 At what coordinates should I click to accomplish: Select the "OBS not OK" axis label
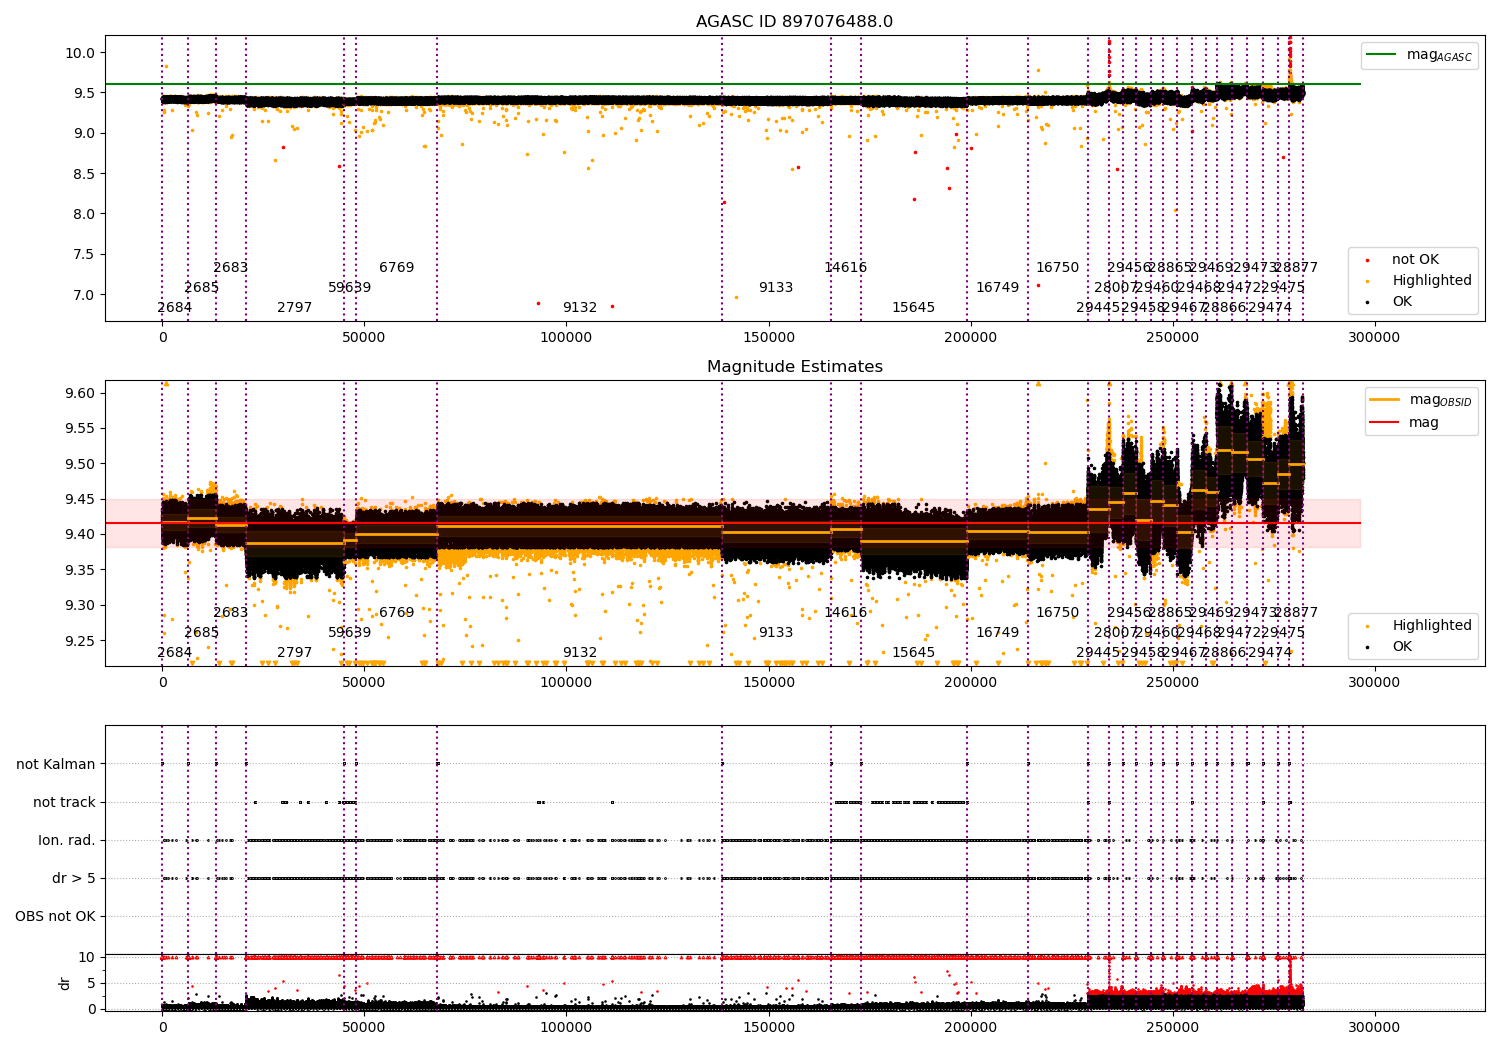pos(56,917)
